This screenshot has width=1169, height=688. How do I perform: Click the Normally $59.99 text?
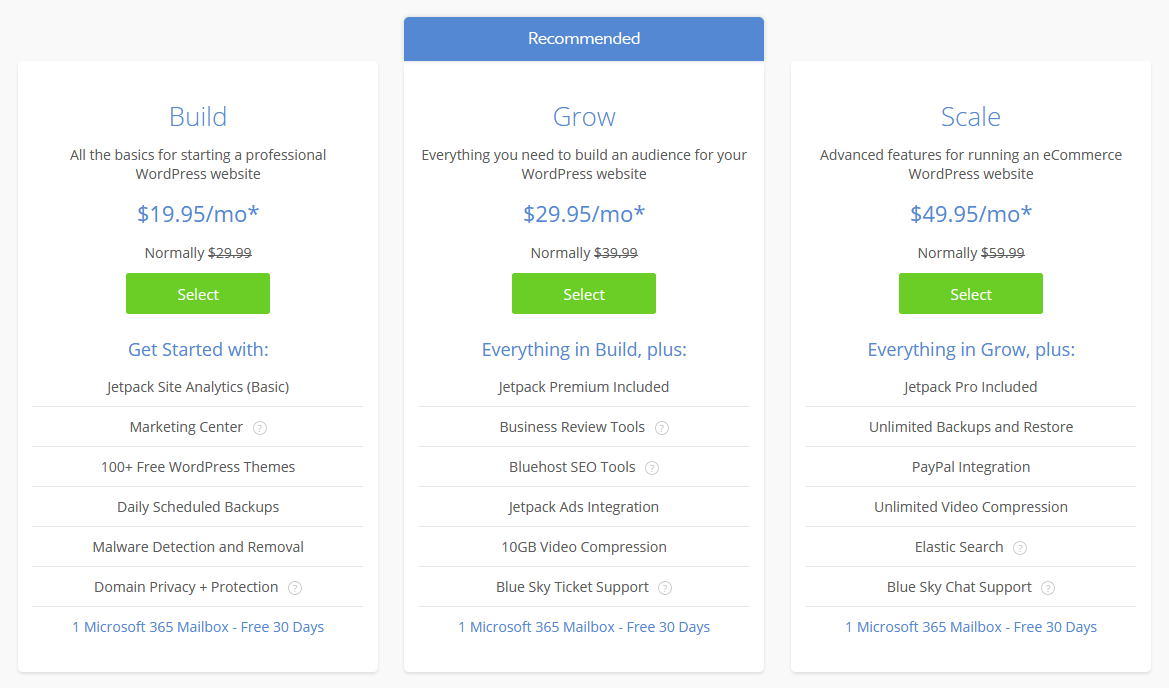coord(971,253)
